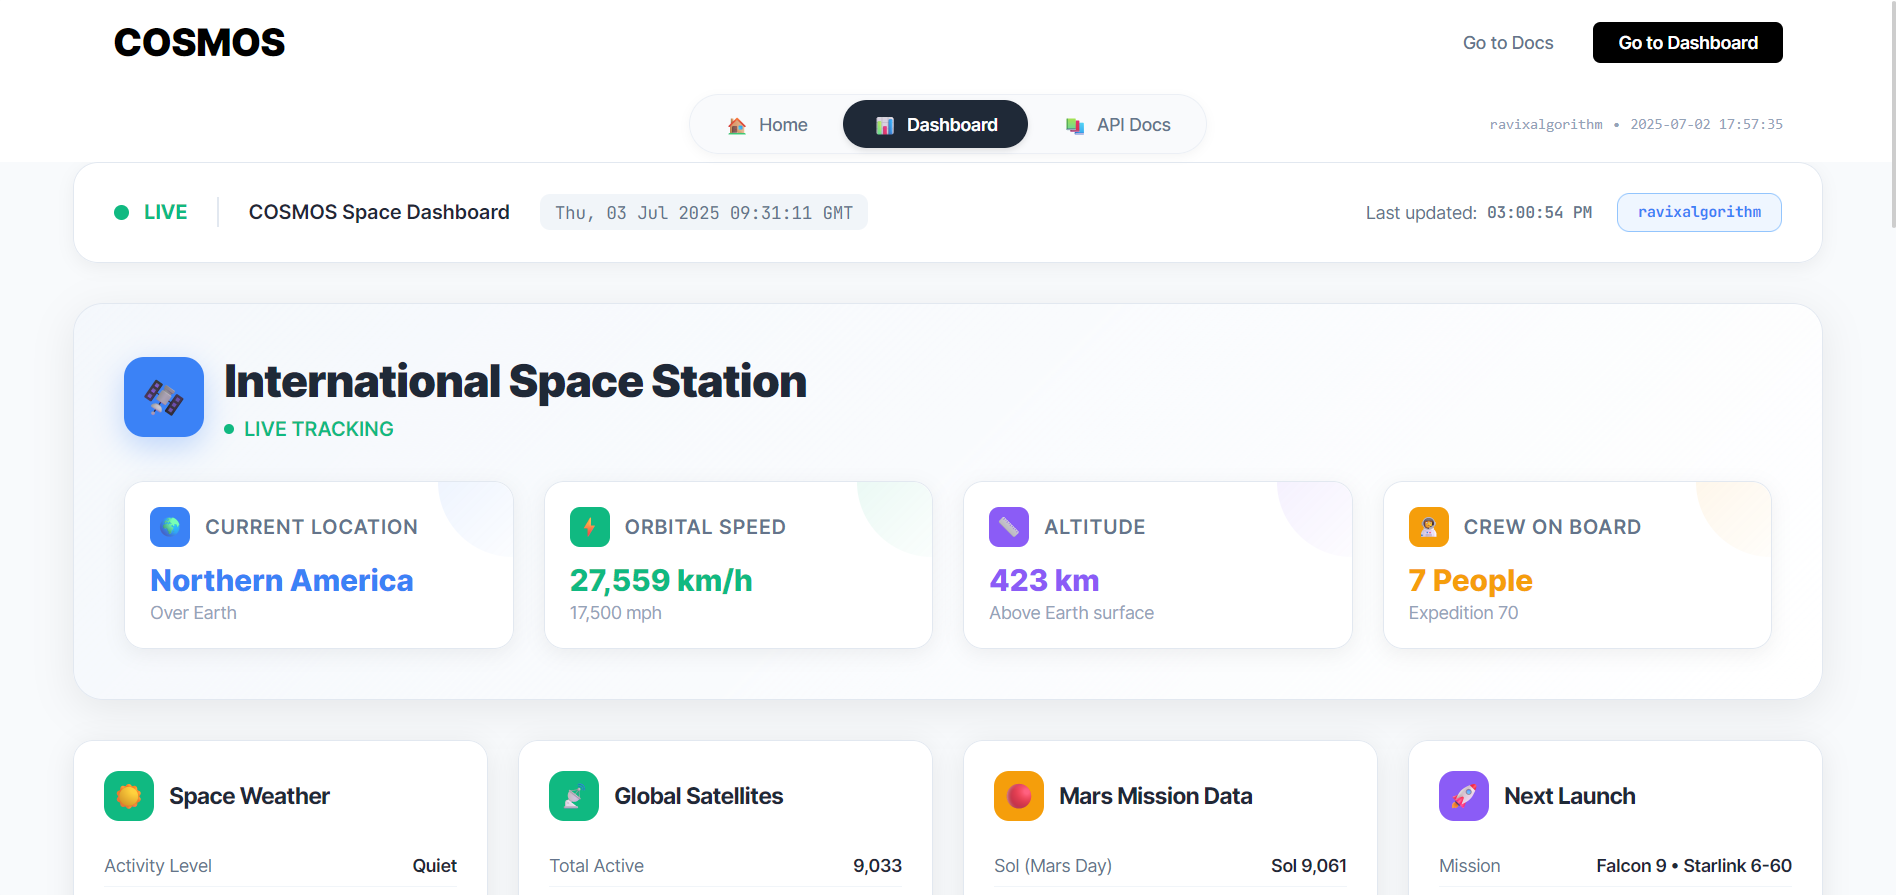Click the ravixalgorithm timestamp under the header

1636,124
